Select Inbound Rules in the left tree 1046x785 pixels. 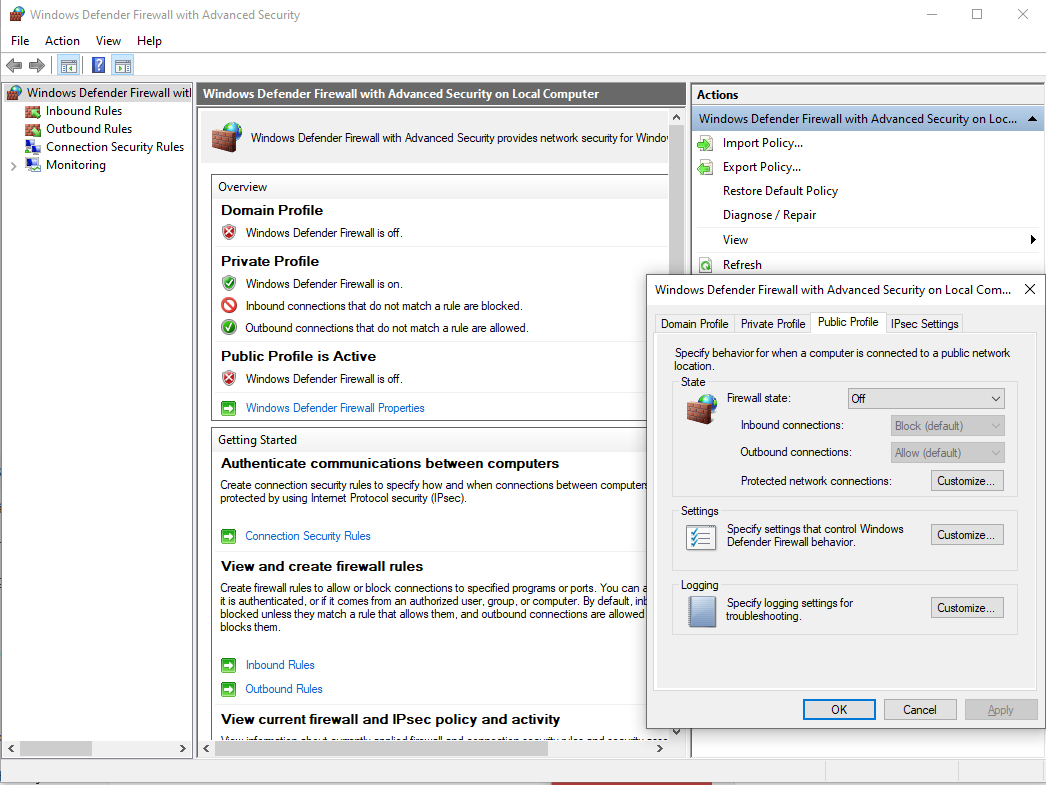pos(83,111)
